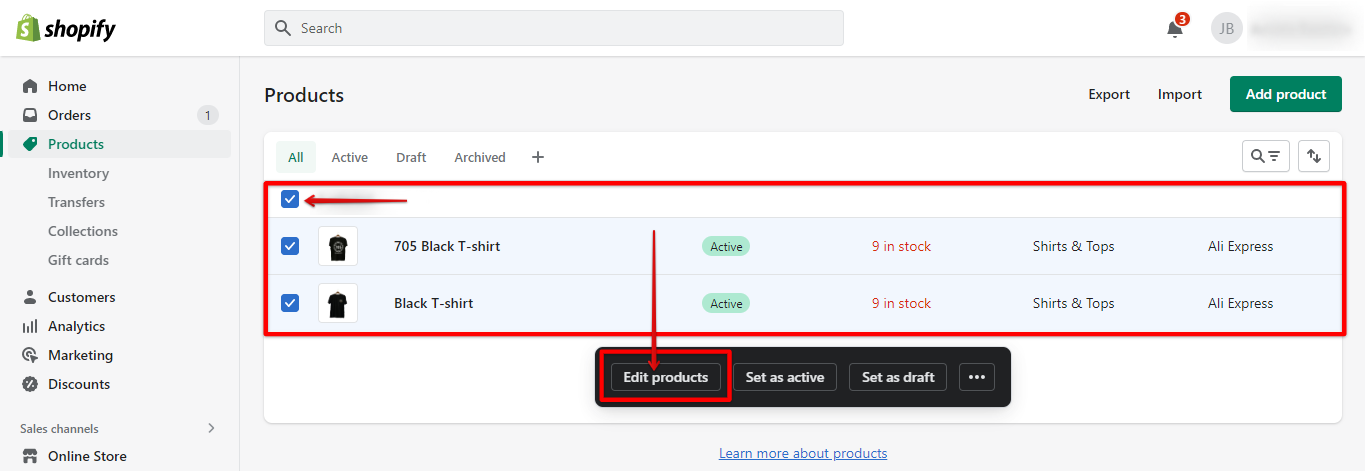Click the Export button
The width and height of the screenshot is (1365, 471).
pos(1109,94)
